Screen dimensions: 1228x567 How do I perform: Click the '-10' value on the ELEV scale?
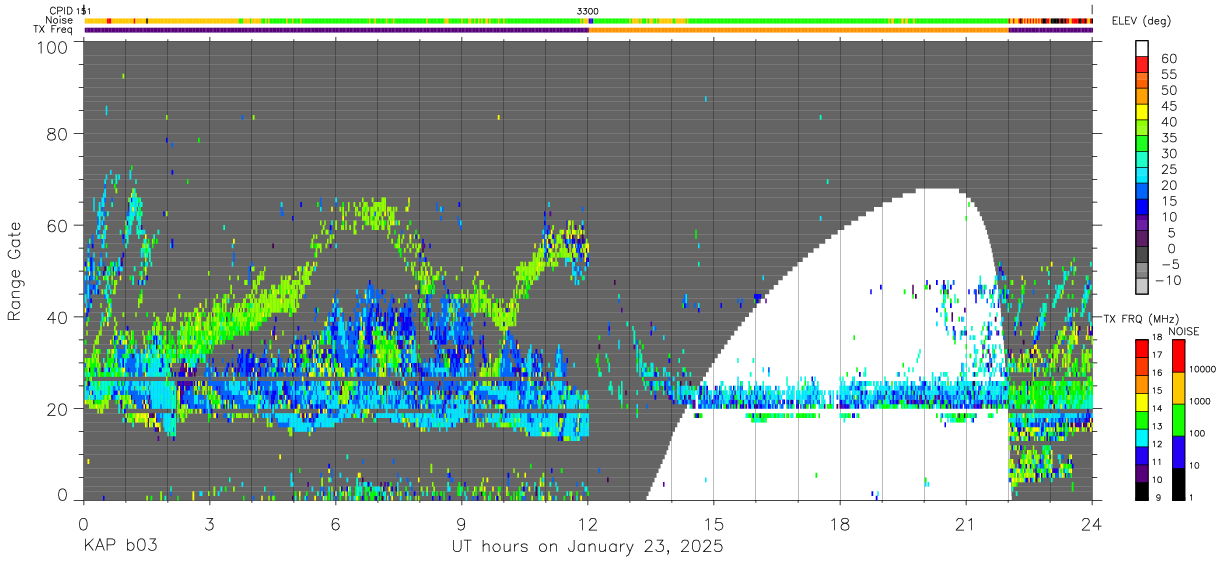tap(1168, 281)
